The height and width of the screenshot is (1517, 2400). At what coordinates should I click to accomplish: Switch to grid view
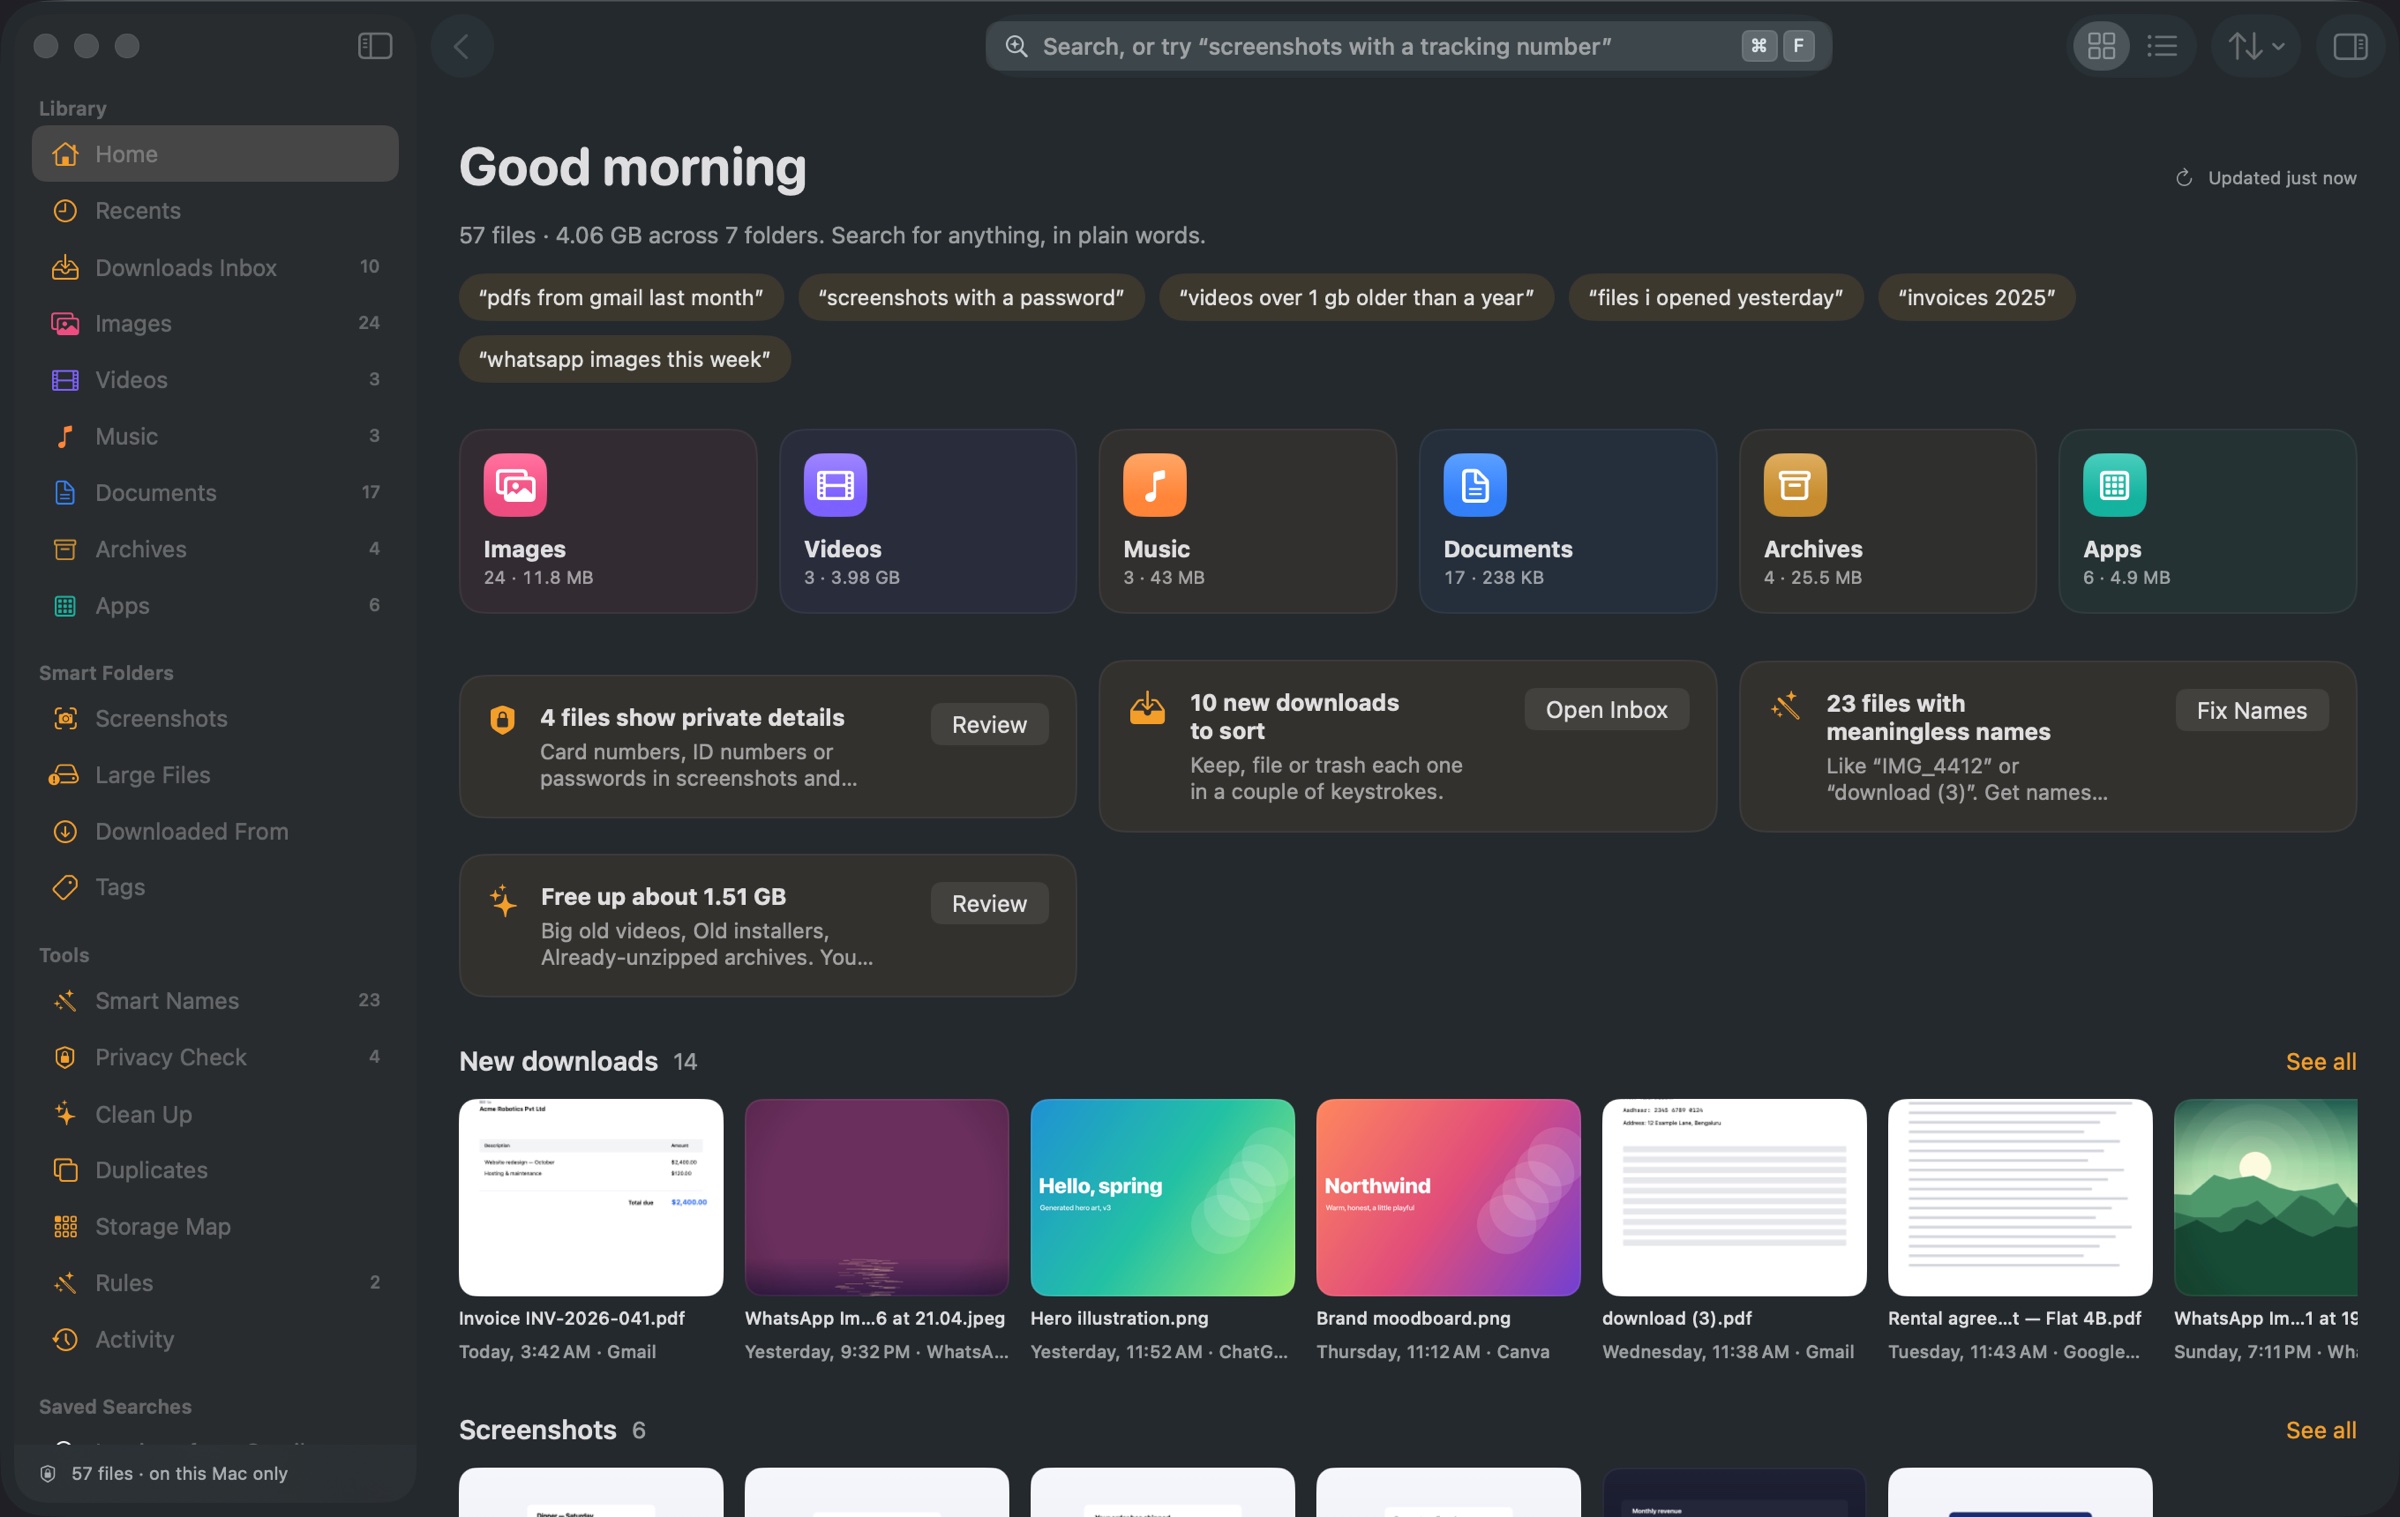click(x=2101, y=46)
